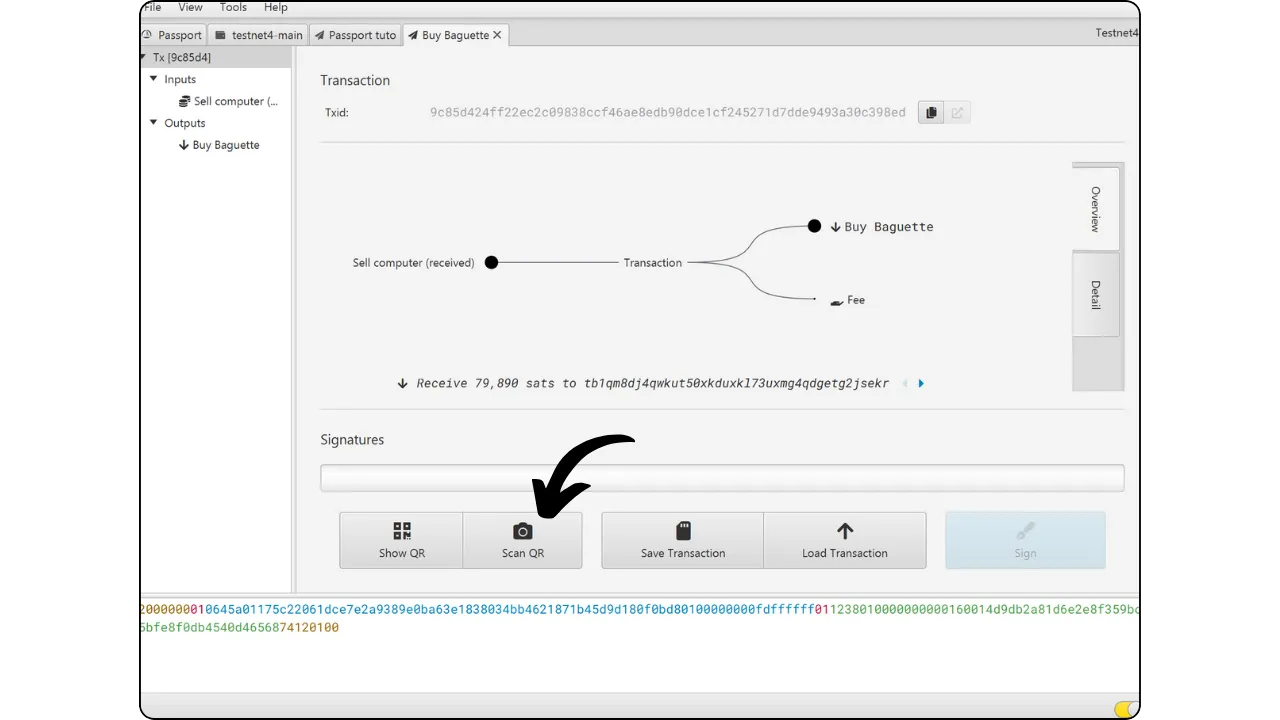Screen dimensions: 1280x720
Task: Click the Show QR button
Action: [x=401, y=541]
